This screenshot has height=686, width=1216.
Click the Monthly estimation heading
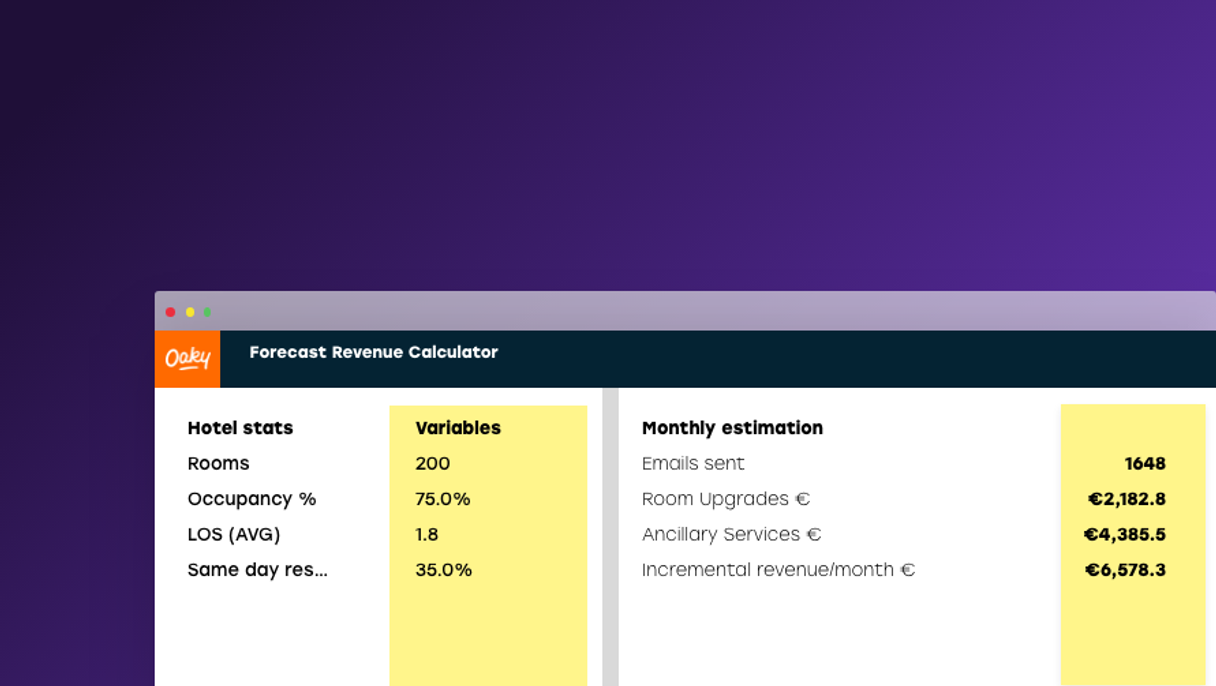pyautogui.click(x=732, y=428)
